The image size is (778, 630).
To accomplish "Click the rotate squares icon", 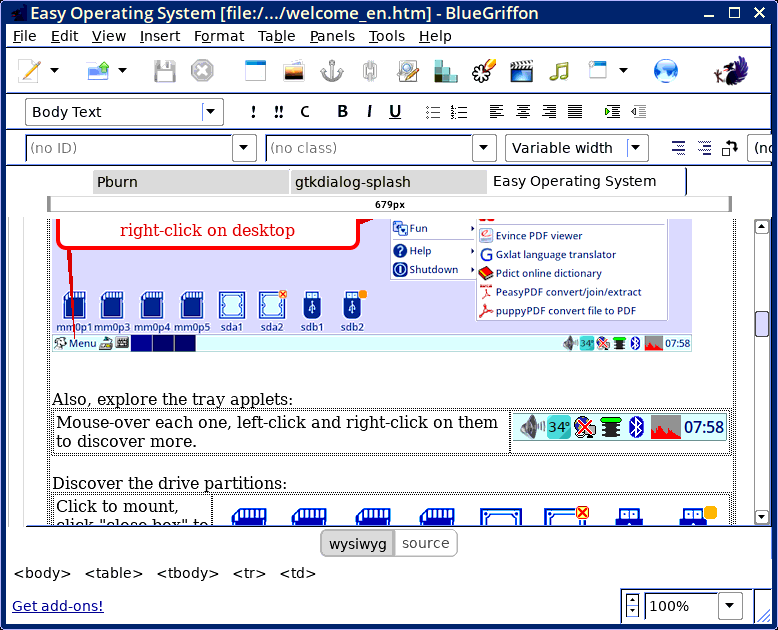I will coord(730,148).
